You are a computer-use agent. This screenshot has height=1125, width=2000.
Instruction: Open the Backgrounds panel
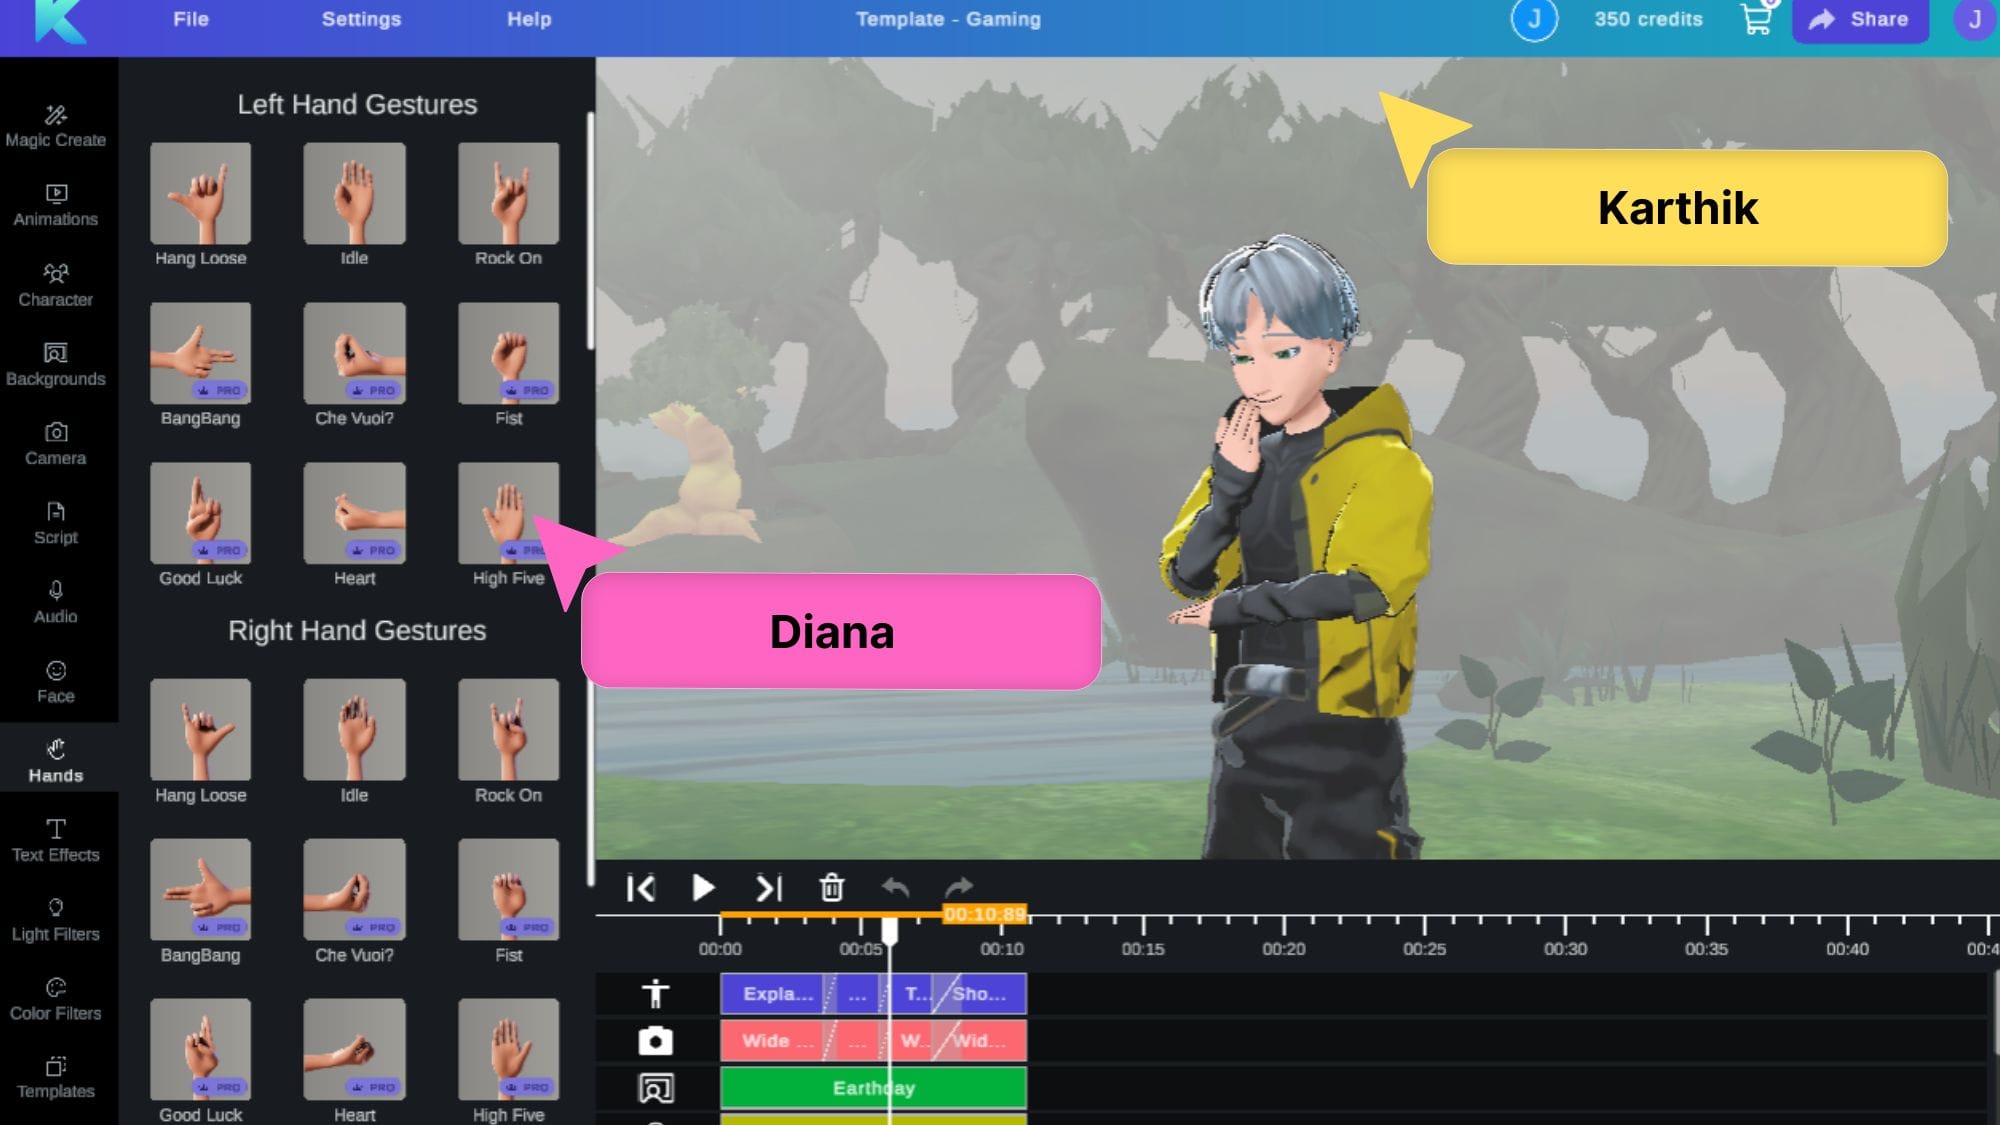pyautogui.click(x=55, y=363)
